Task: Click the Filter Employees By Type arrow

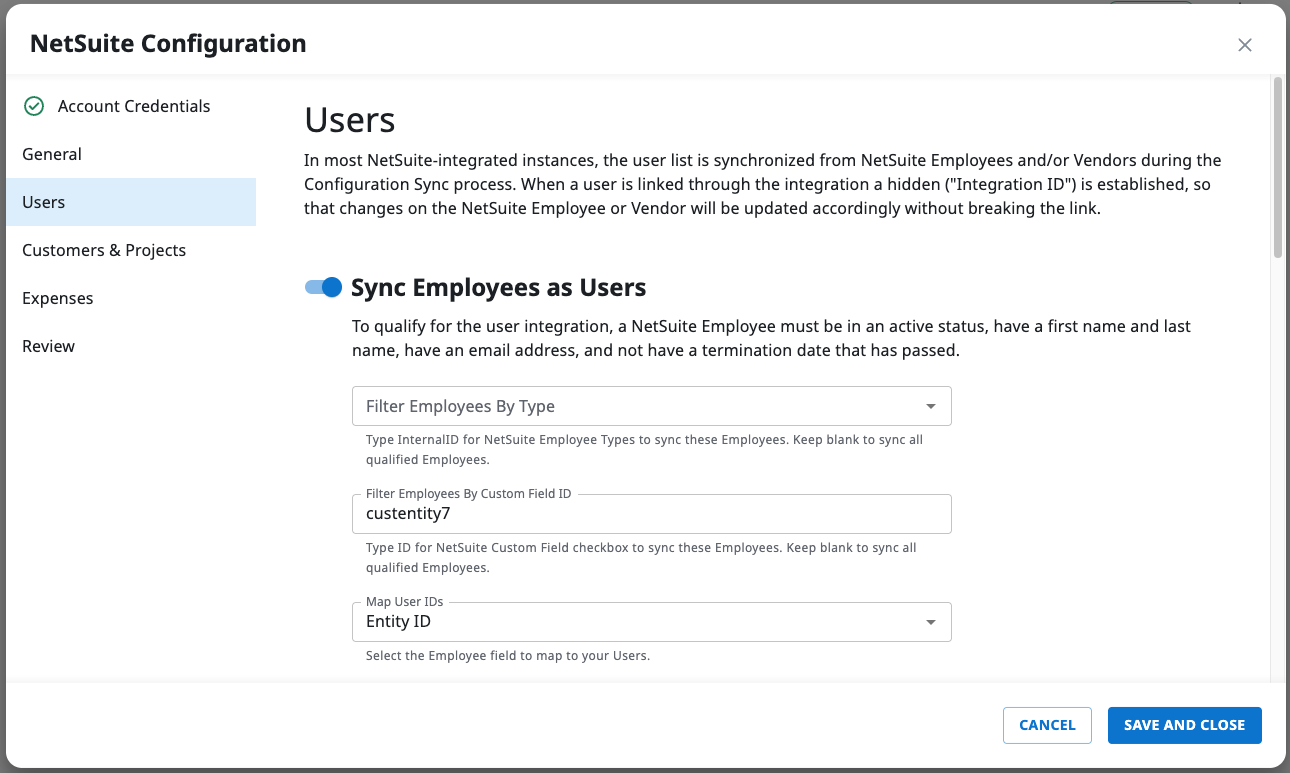Action: pyautogui.click(x=931, y=406)
